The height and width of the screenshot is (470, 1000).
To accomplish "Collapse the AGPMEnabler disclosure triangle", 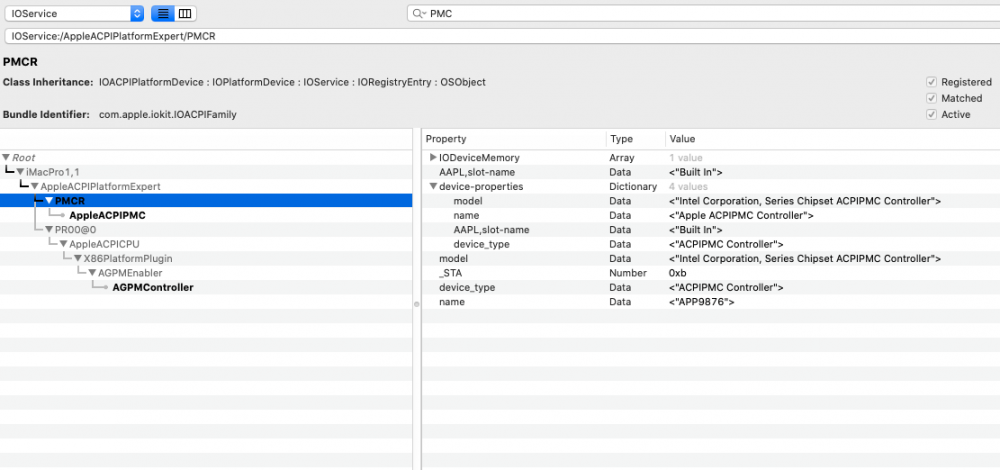I will pyautogui.click(x=92, y=273).
